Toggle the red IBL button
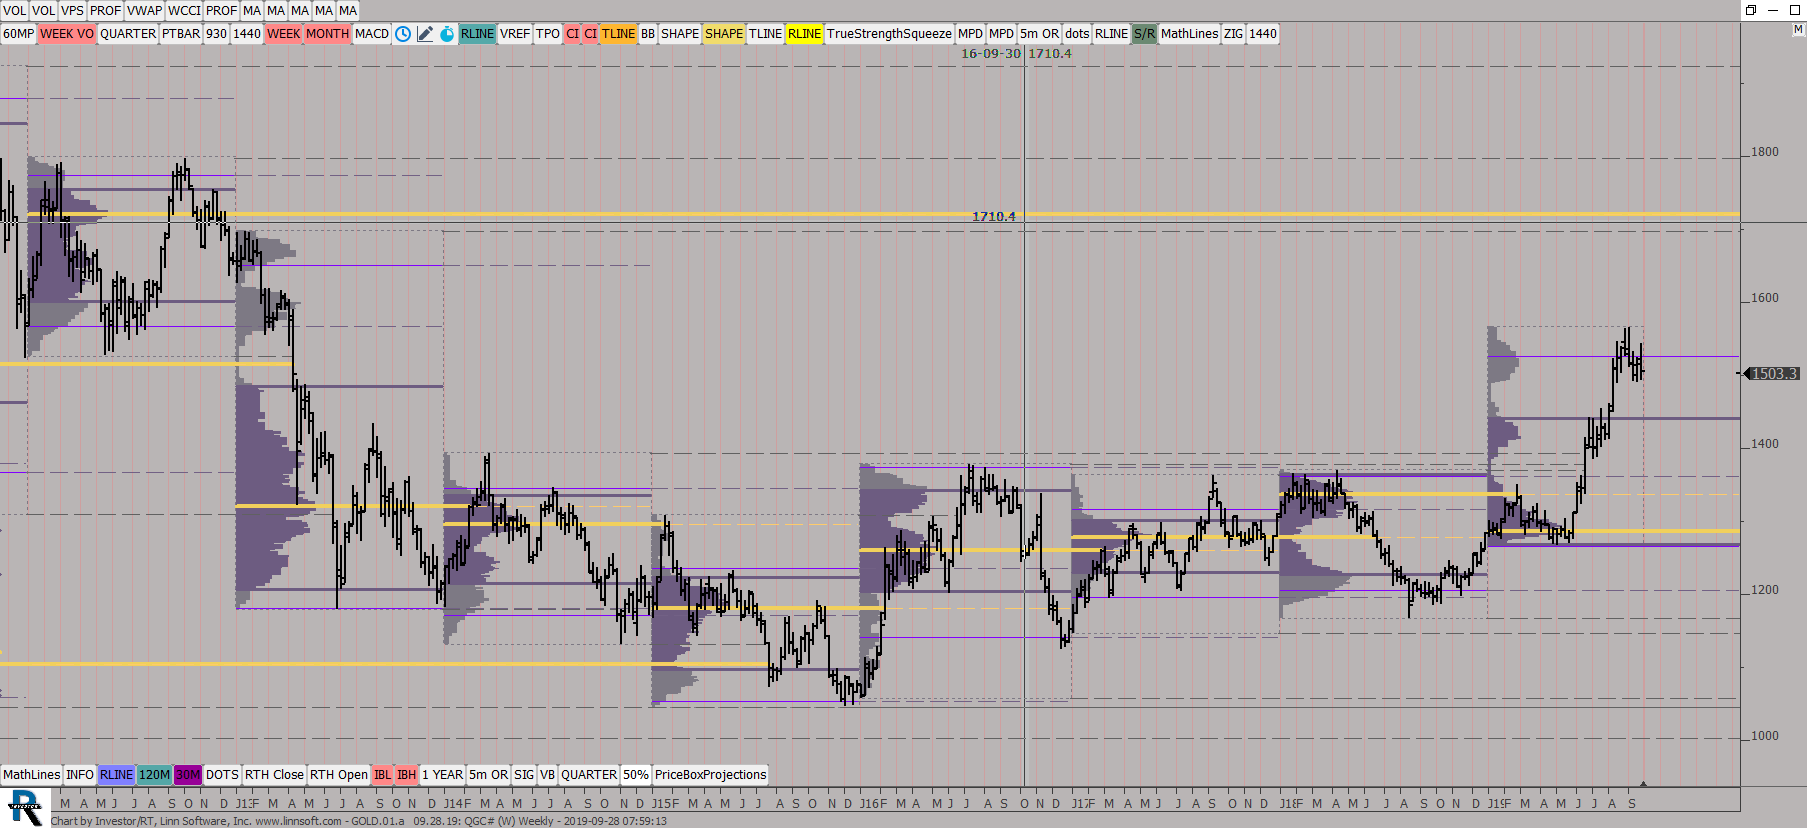This screenshot has width=1807, height=828. (x=382, y=775)
